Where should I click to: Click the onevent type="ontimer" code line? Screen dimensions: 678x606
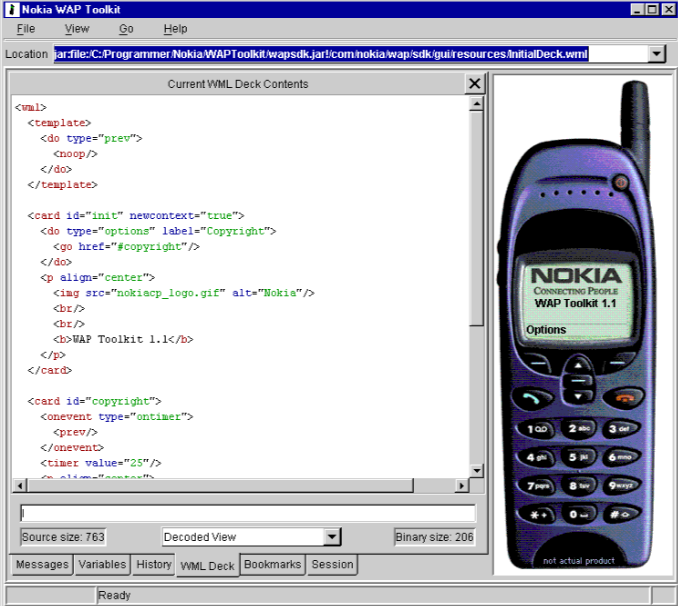tap(117, 417)
